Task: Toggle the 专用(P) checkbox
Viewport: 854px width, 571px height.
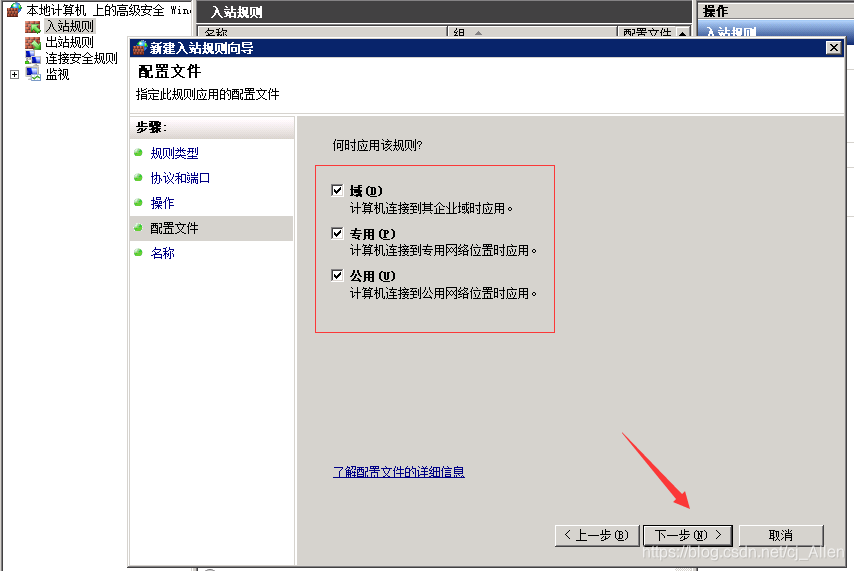Action: click(x=337, y=233)
